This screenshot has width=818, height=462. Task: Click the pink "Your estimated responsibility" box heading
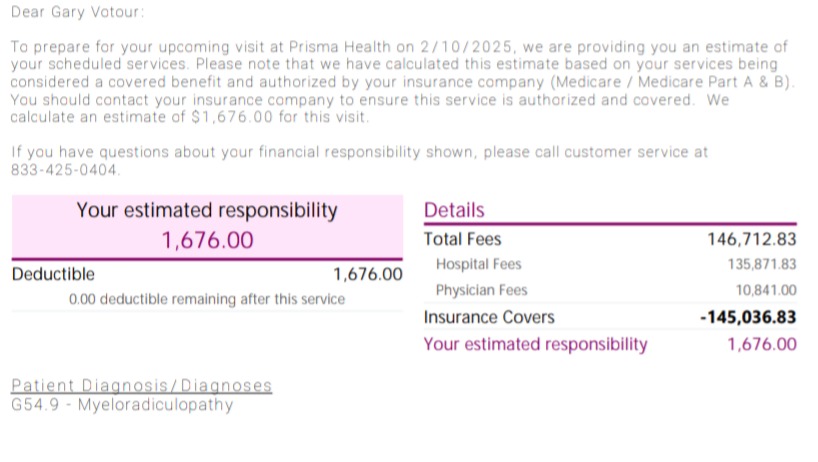pos(207,210)
